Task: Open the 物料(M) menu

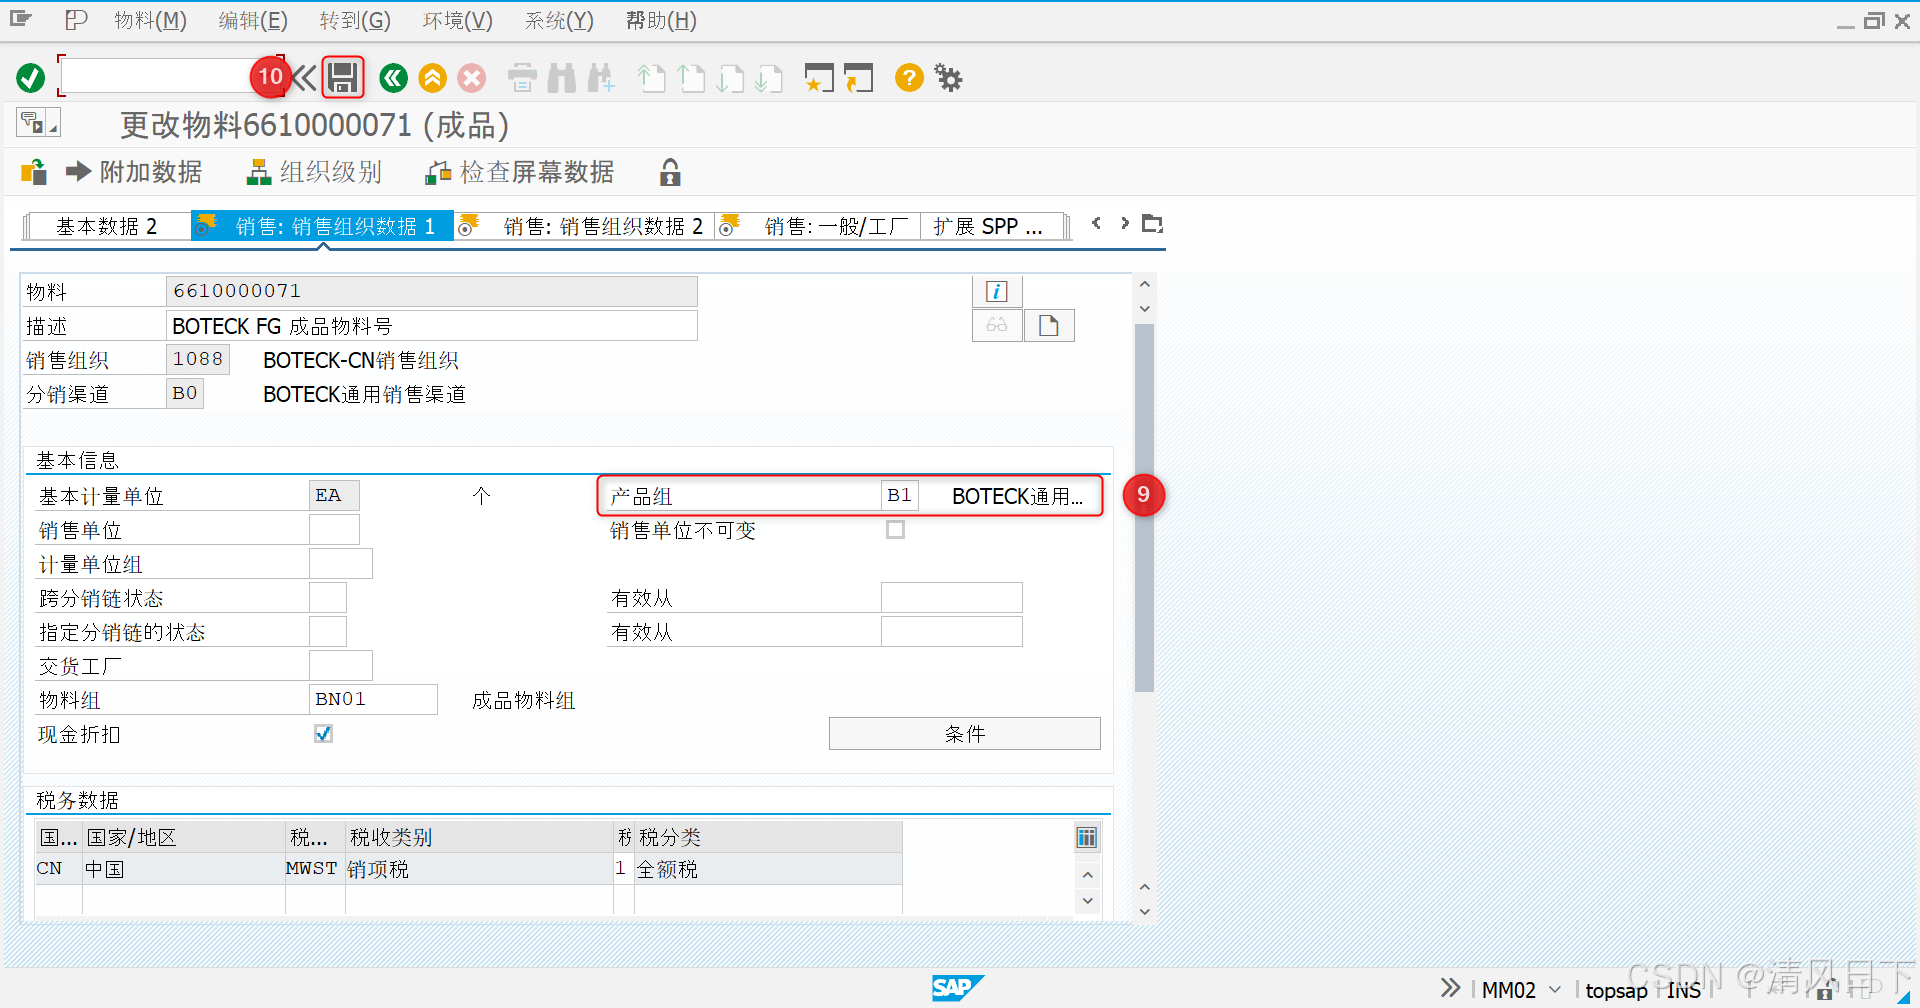Action: [x=150, y=20]
